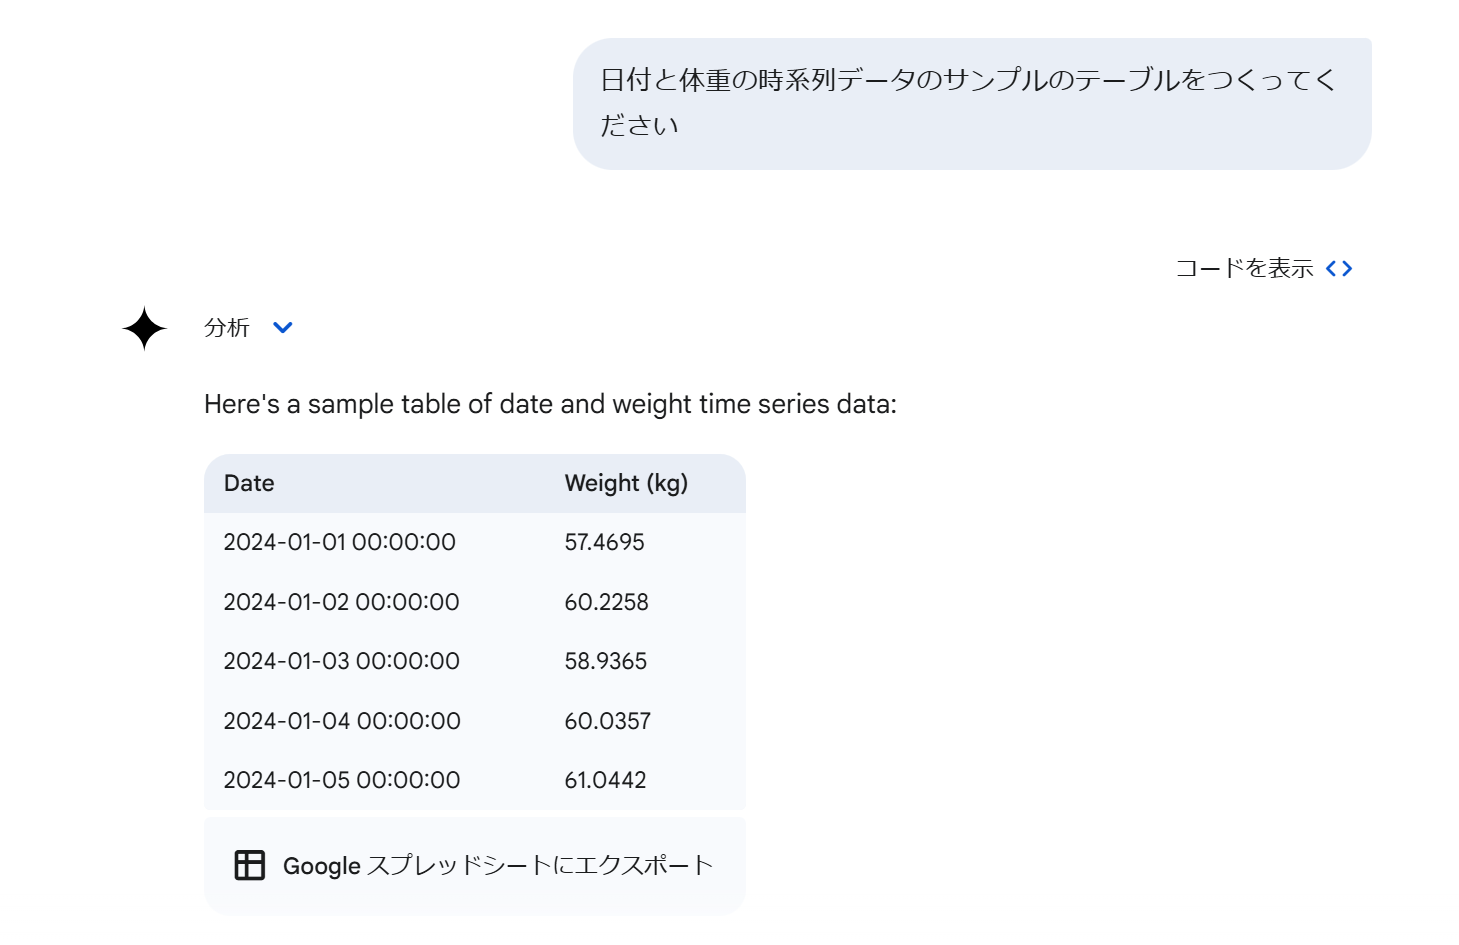Select the 2024-01-02 00:00:00 date cell
The height and width of the screenshot is (945, 1459).
click(x=341, y=602)
